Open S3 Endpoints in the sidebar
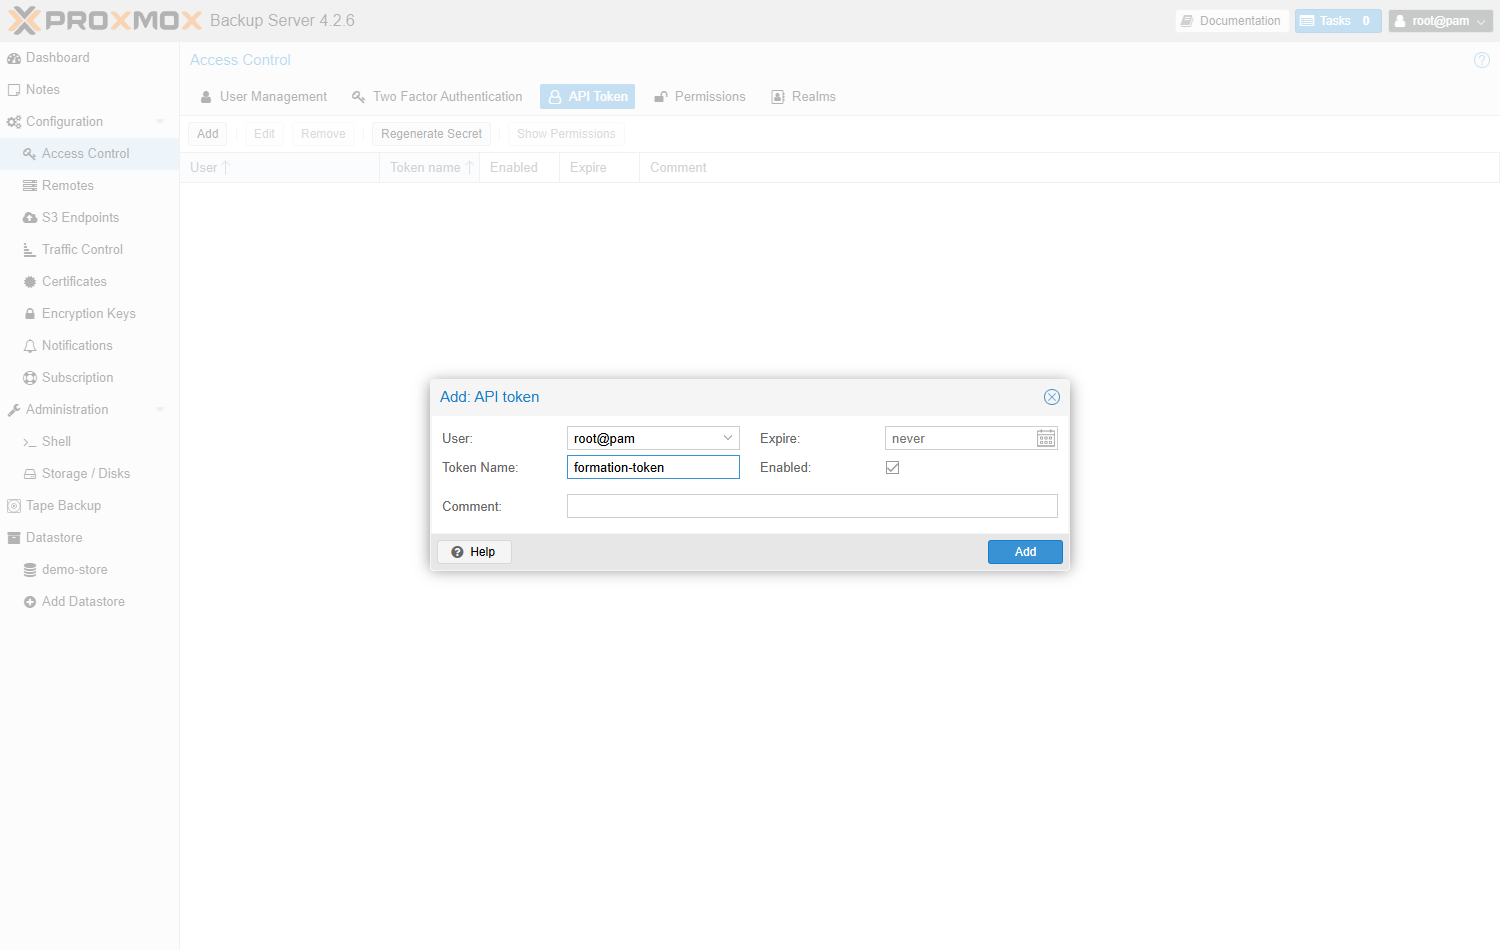Image resolution: width=1500 pixels, height=950 pixels. tap(90, 218)
